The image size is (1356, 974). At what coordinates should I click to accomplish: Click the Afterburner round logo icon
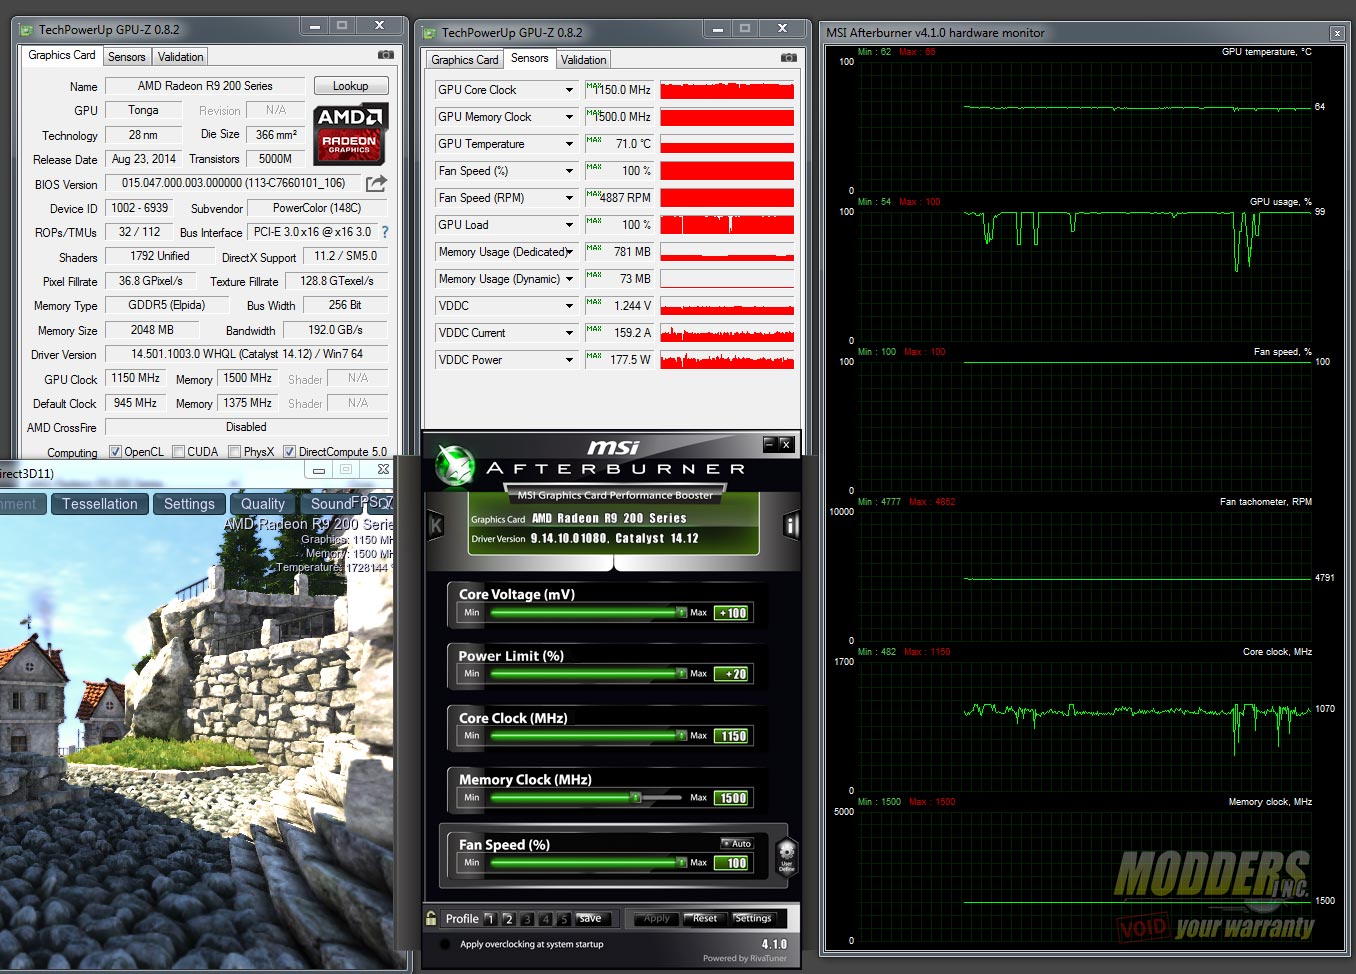coord(454,465)
